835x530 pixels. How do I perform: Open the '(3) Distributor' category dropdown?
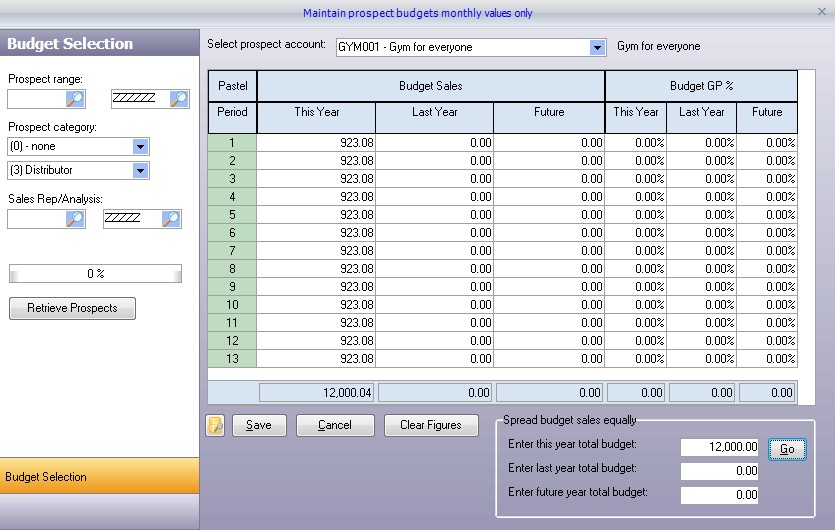[x=140, y=170]
